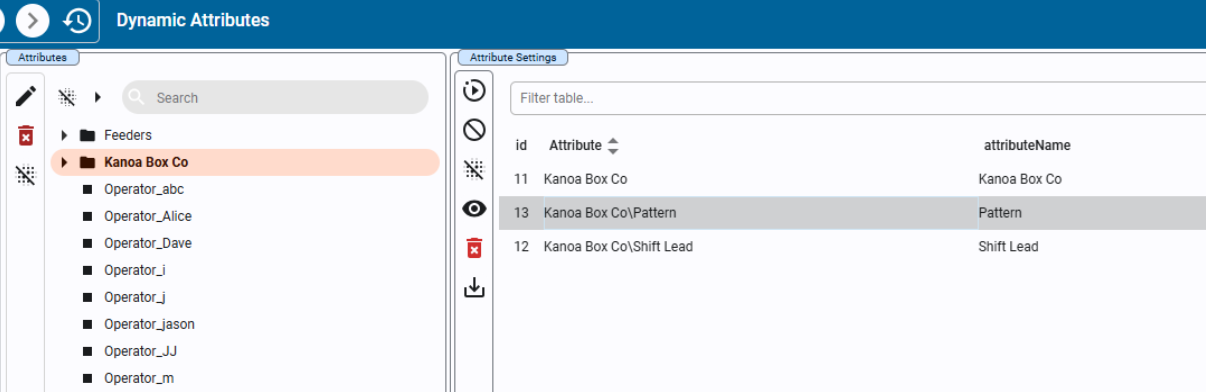Select Operator_j in the tree
Image resolution: width=1206 pixels, height=392 pixels.
pos(134,297)
